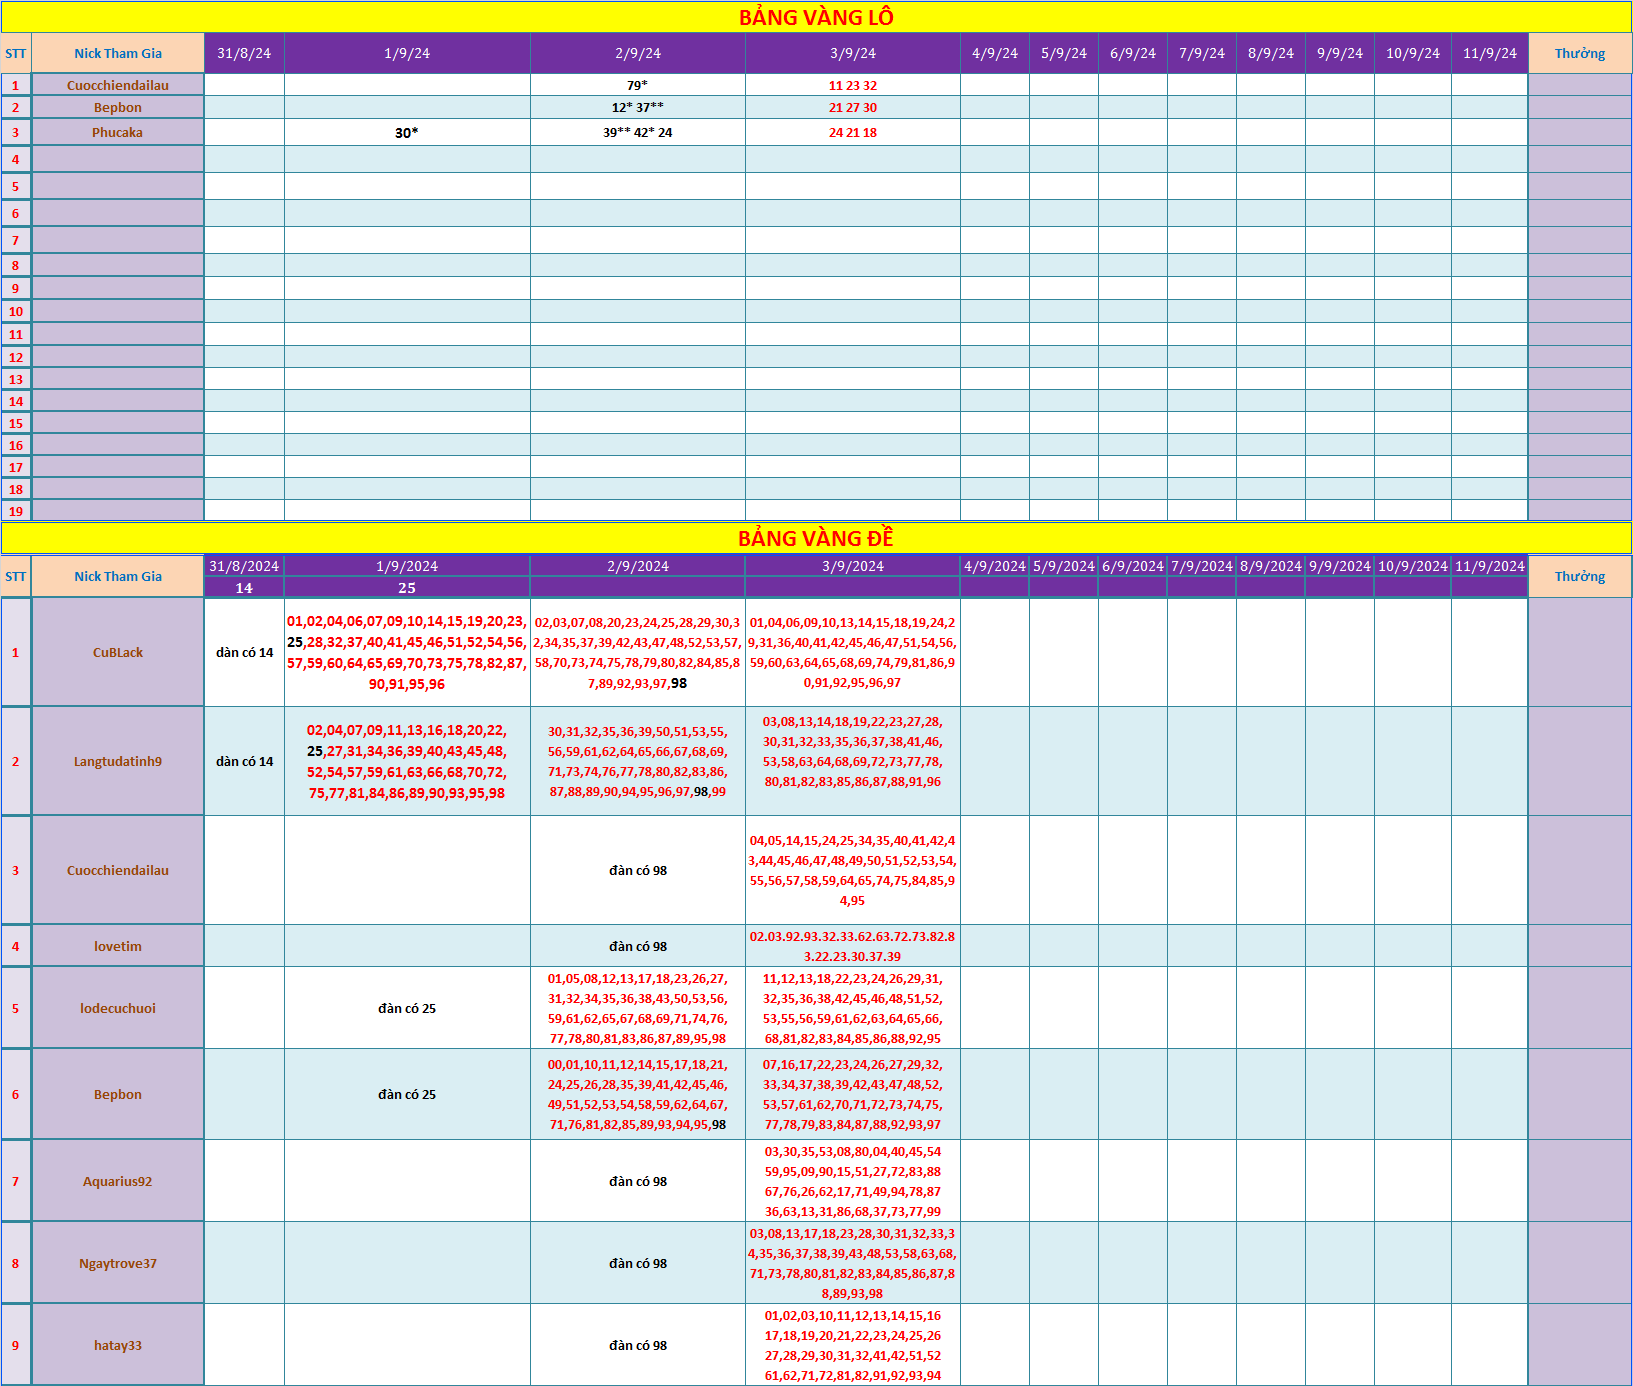Click "Thưởng" header in the Đề table
1633x1386 pixels.
1580,576
